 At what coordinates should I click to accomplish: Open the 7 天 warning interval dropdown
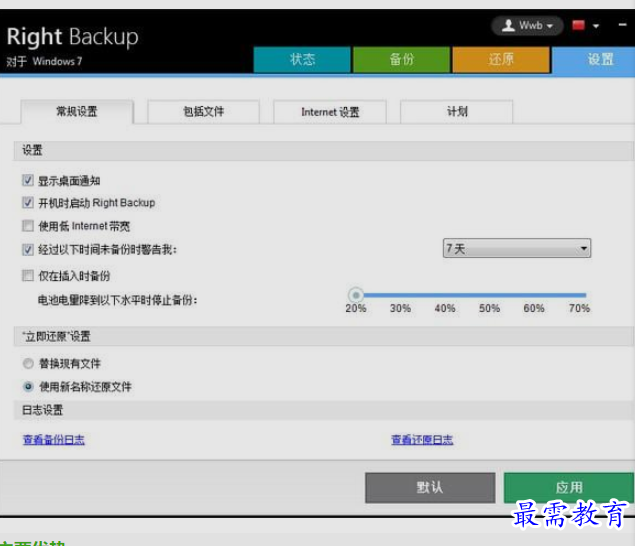point(517,248)
